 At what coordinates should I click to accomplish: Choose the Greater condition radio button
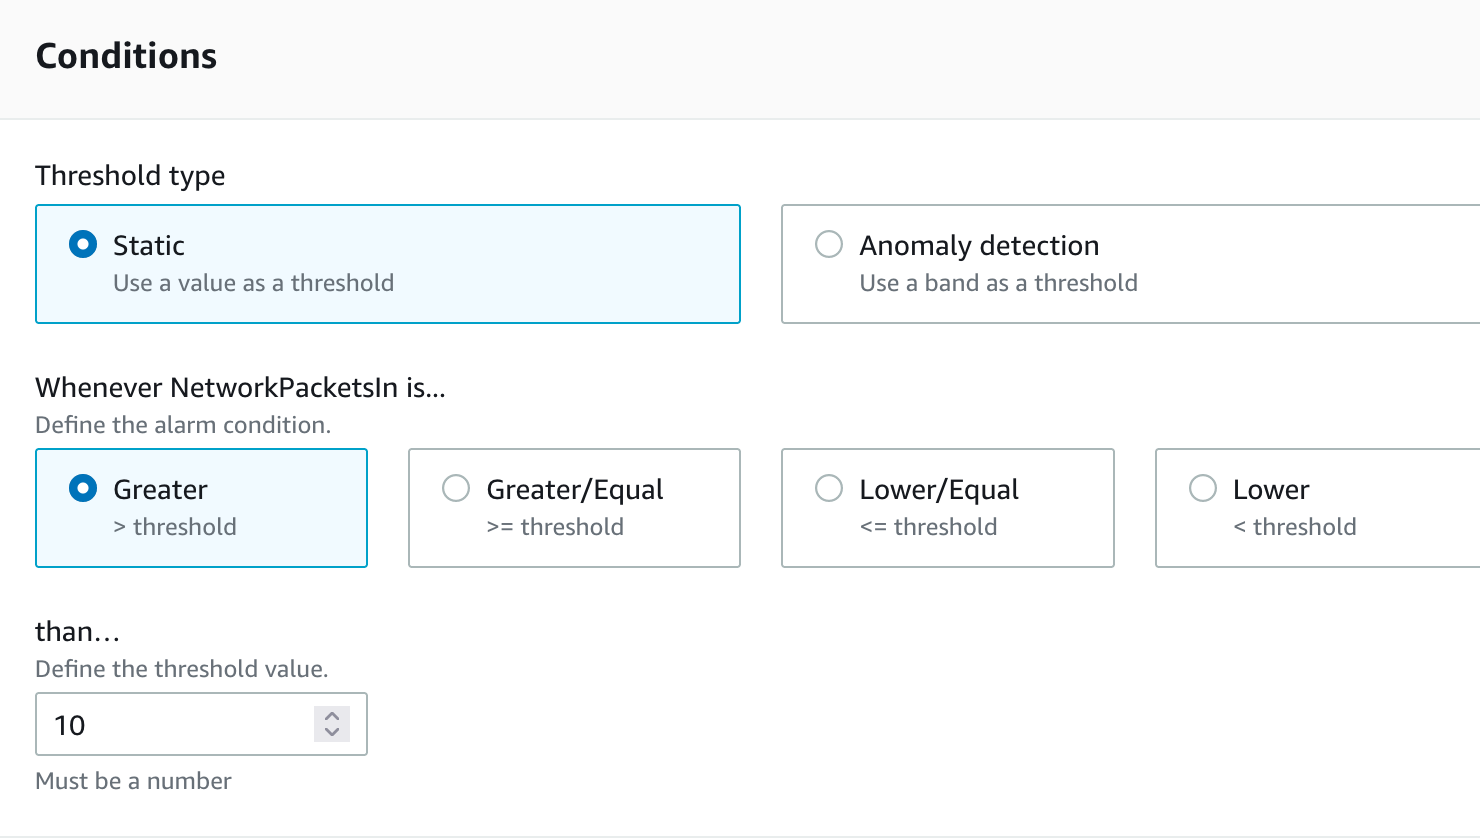pyautogui.click(x=83, y=489)
